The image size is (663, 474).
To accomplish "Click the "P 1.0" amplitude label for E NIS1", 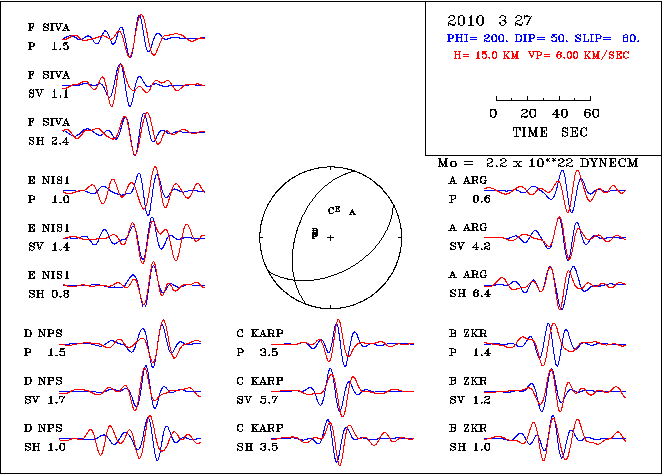I will tap(49, 199).
